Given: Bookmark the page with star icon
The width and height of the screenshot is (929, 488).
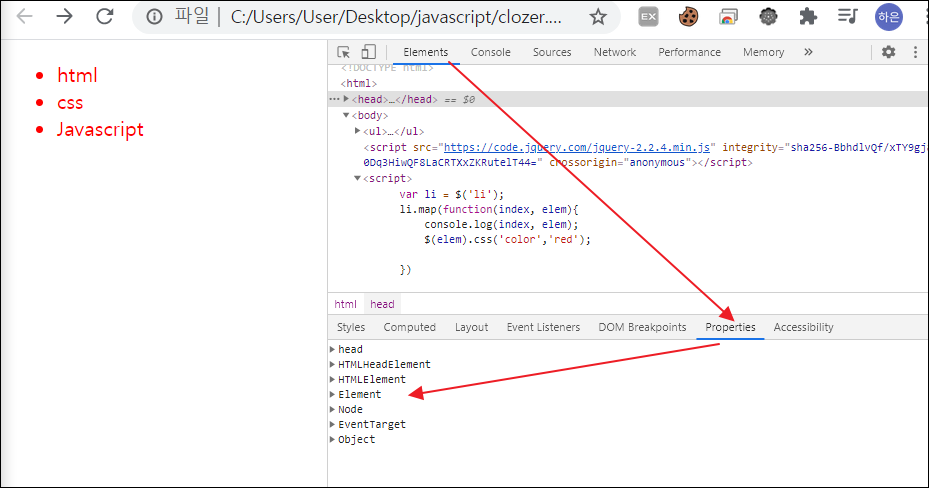Looking at the screenshot, I should 598,17.
